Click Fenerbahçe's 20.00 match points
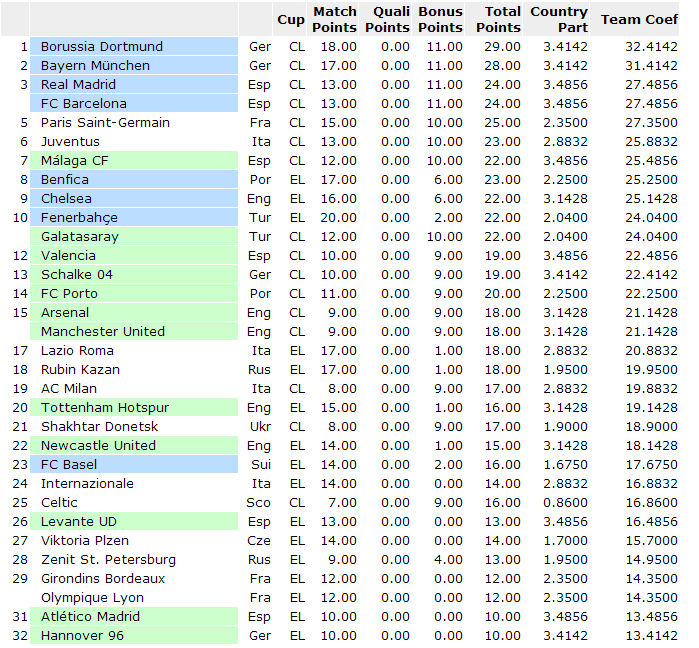The width and height of the screenshot is (699, 648). [x=338, y=217]
